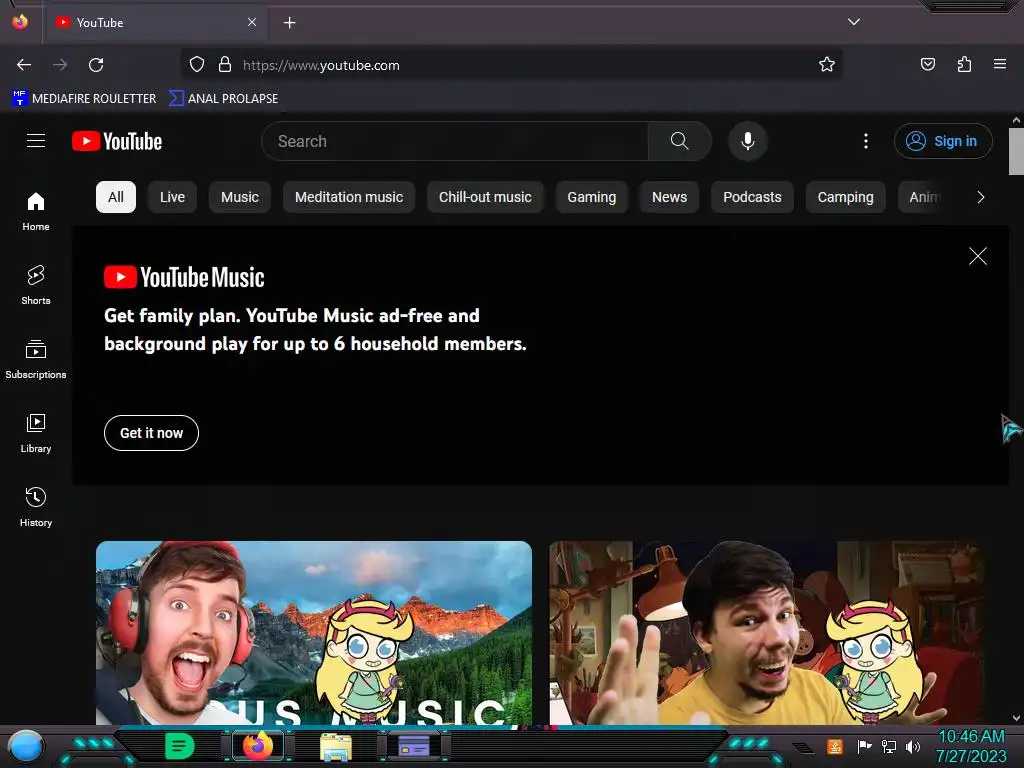
Task: Click the Get it now button
Action: point(152,433)
